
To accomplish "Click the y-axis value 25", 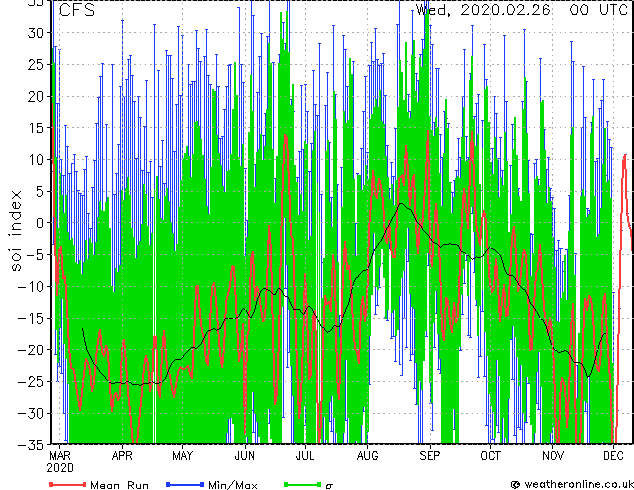I will coord(35,64).
